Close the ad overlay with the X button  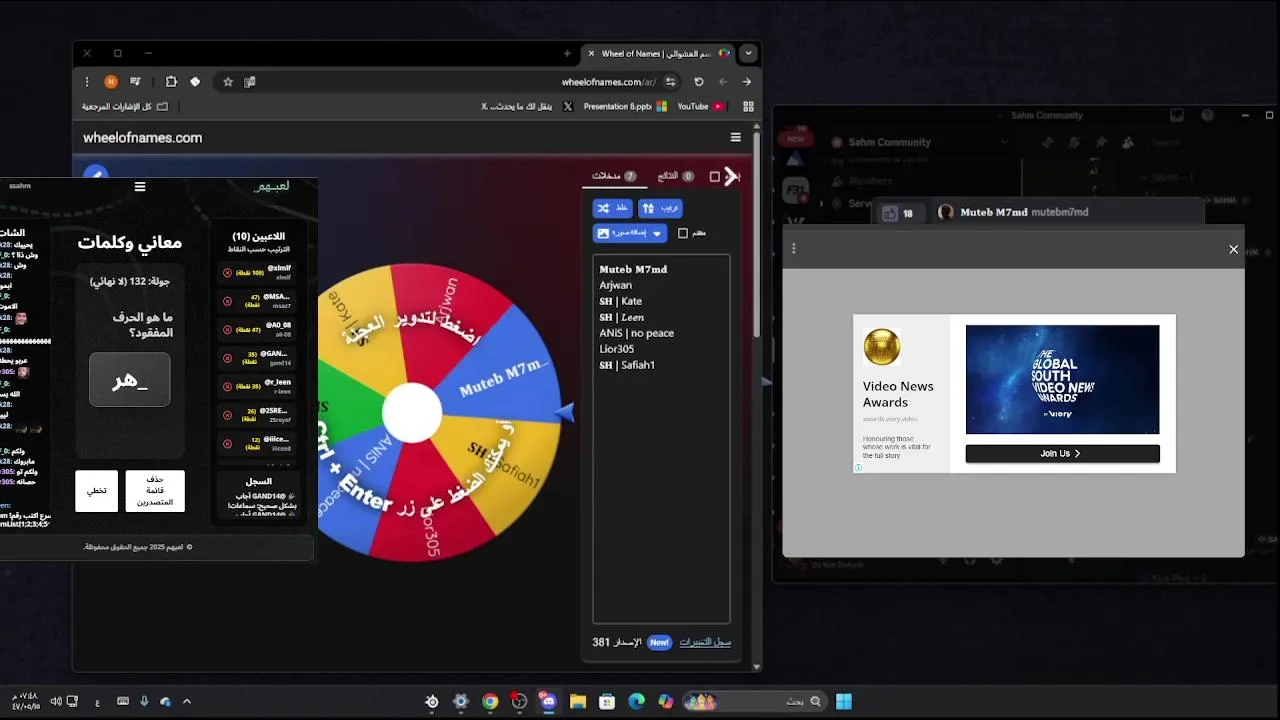(1233, 249)
